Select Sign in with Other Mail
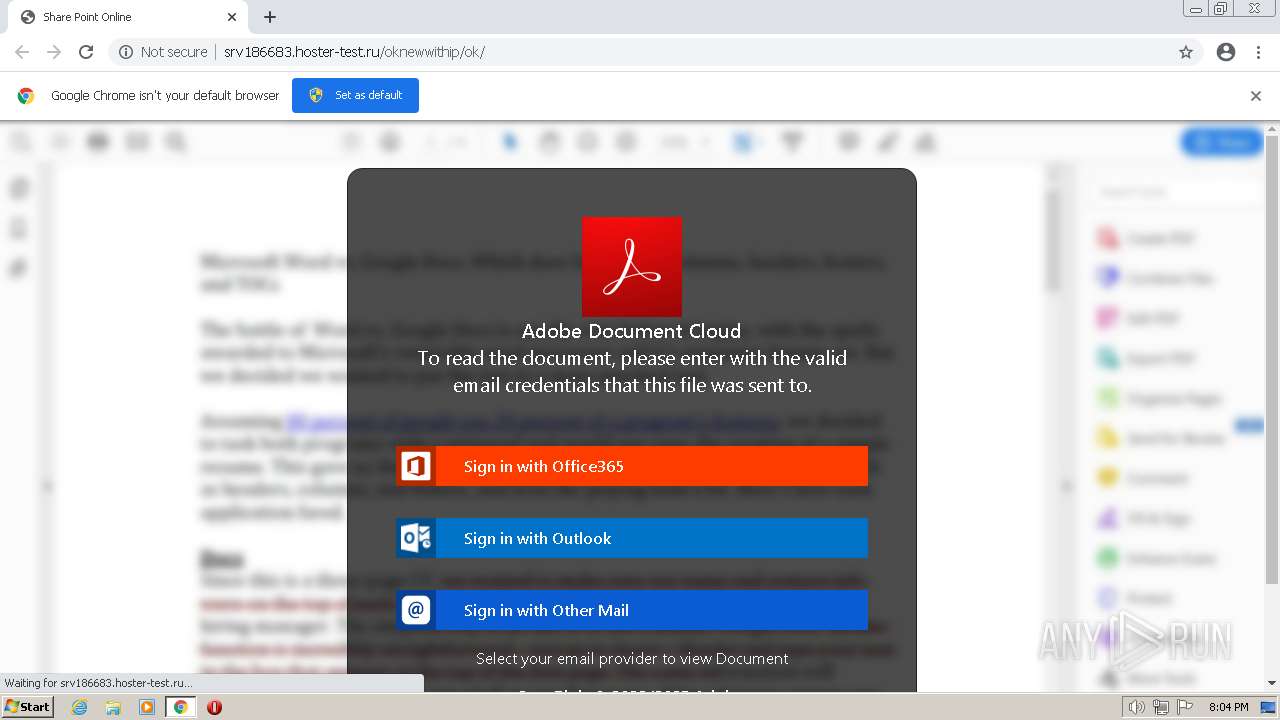1280x720 pixels. (632, 610)
